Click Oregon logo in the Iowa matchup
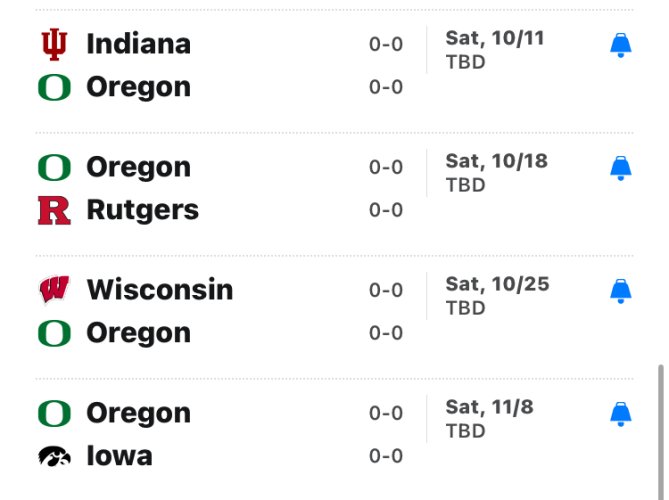Screen dimensions: 669x500 pos(54,413)
